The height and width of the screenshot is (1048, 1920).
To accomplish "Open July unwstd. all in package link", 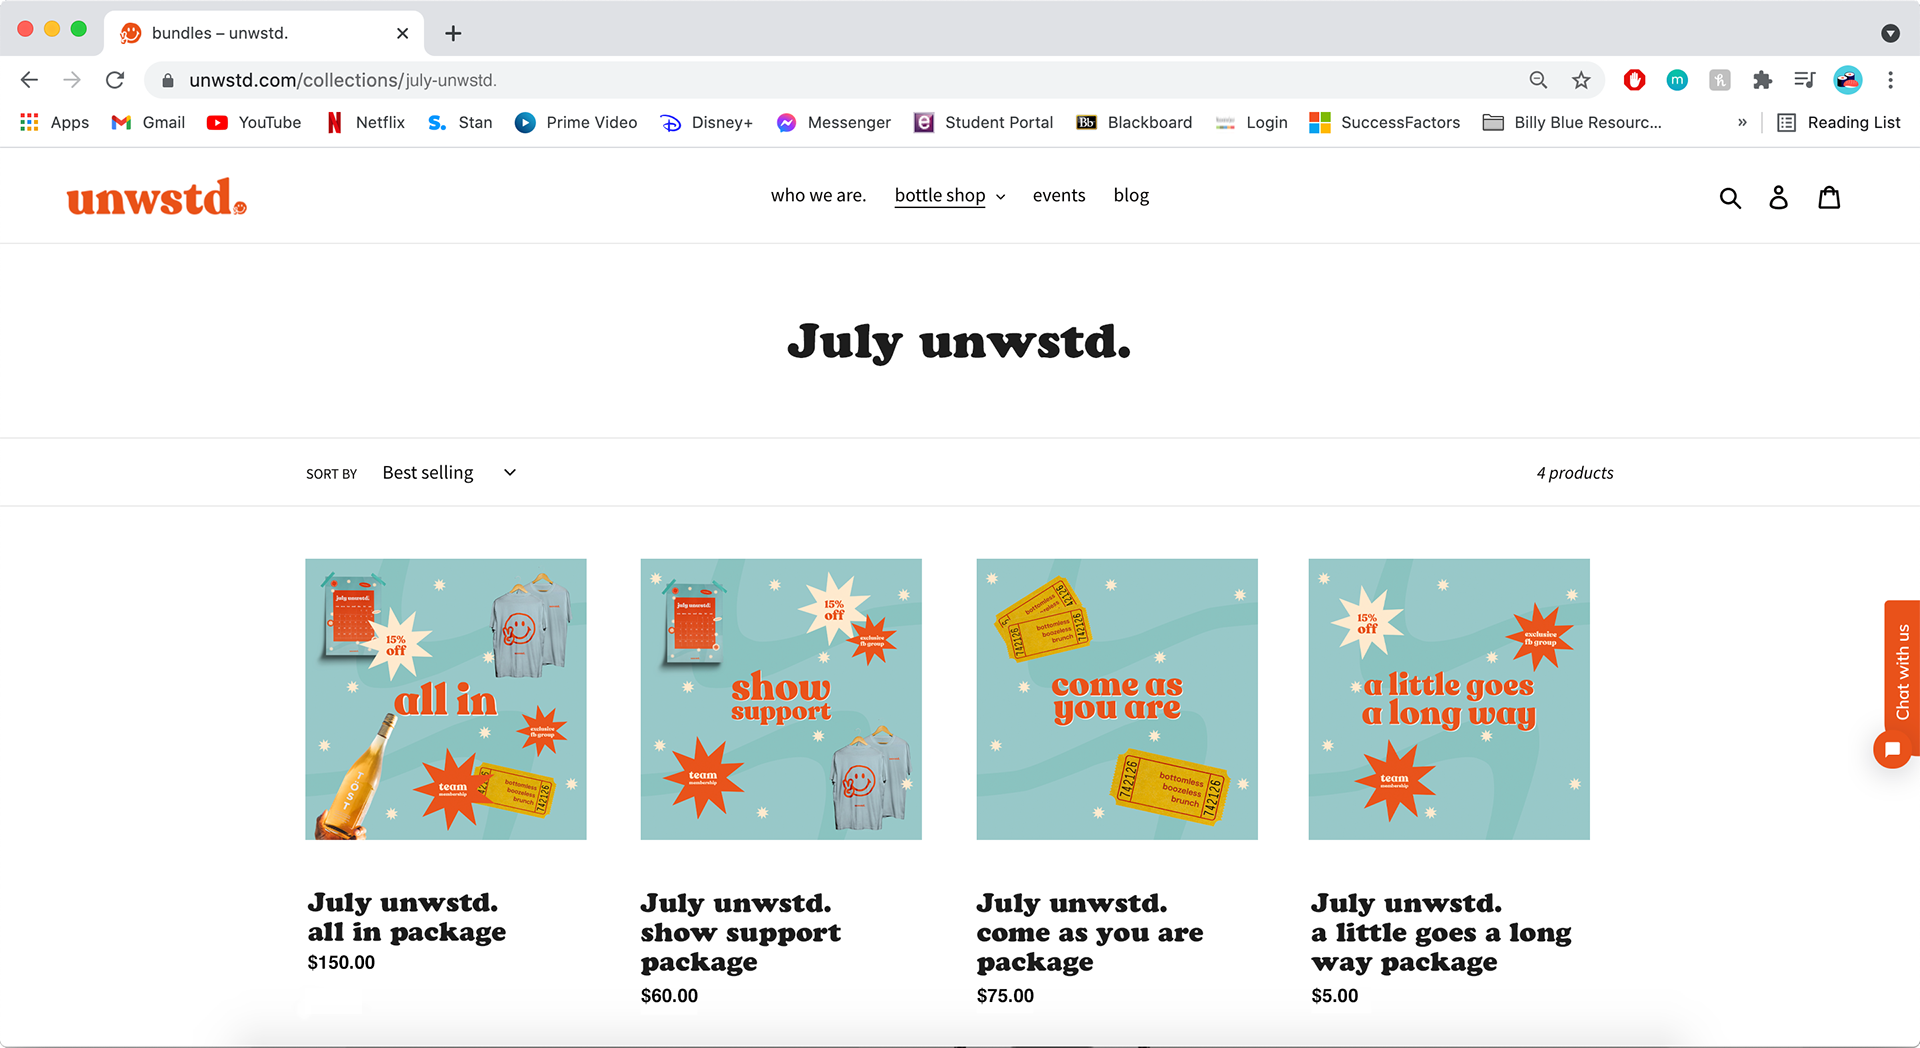I will pyautogui.click(x=407, y=917).
